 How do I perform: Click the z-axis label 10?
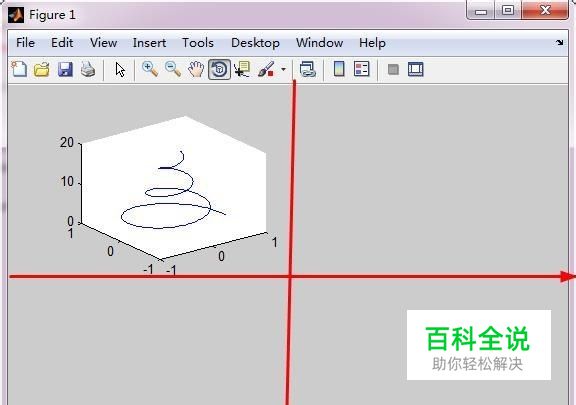coord(68,182)
